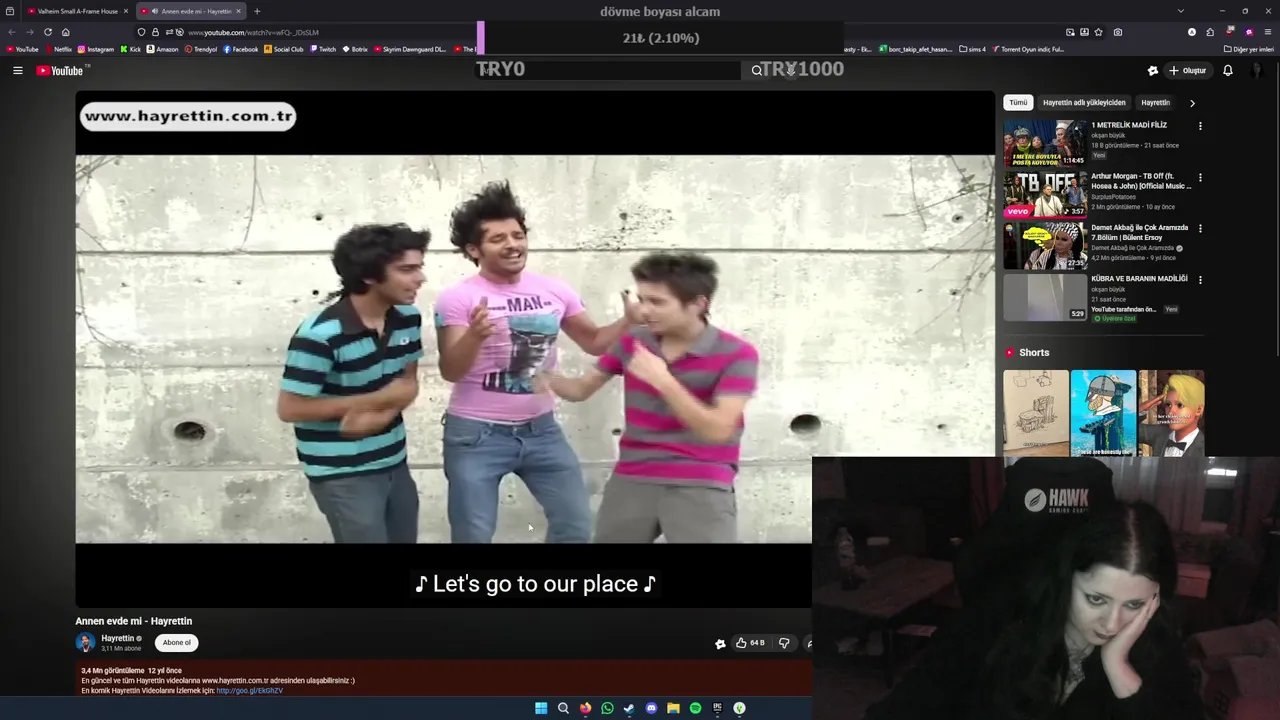Open Epic Games Launcher from taskbar
The width and height of the screenshot is (1280, 720).
point(717,708)
